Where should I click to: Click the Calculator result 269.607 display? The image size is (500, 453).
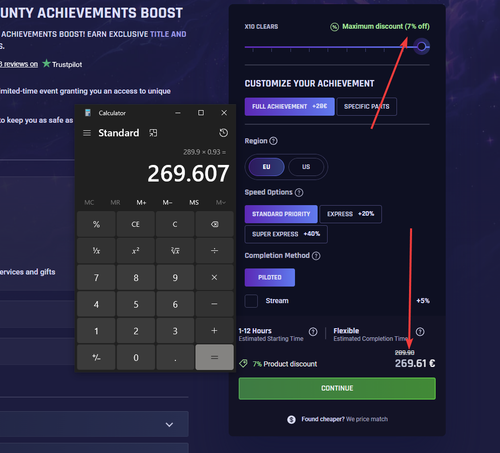coord(188,174)
